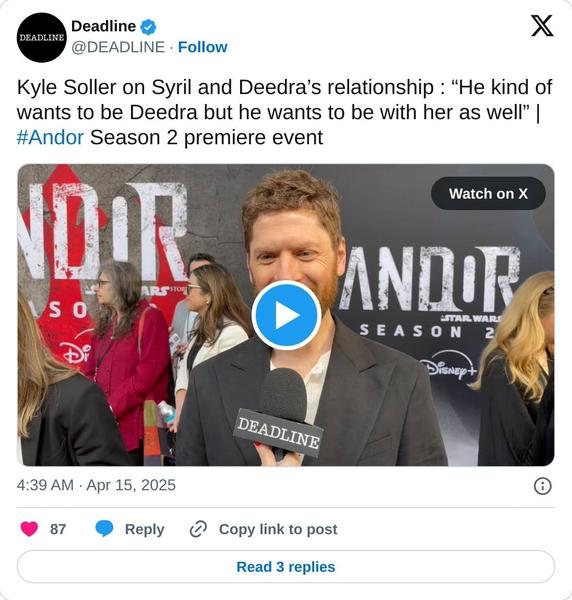
Task: Click the blue verified badge
Action: point(148,27)
